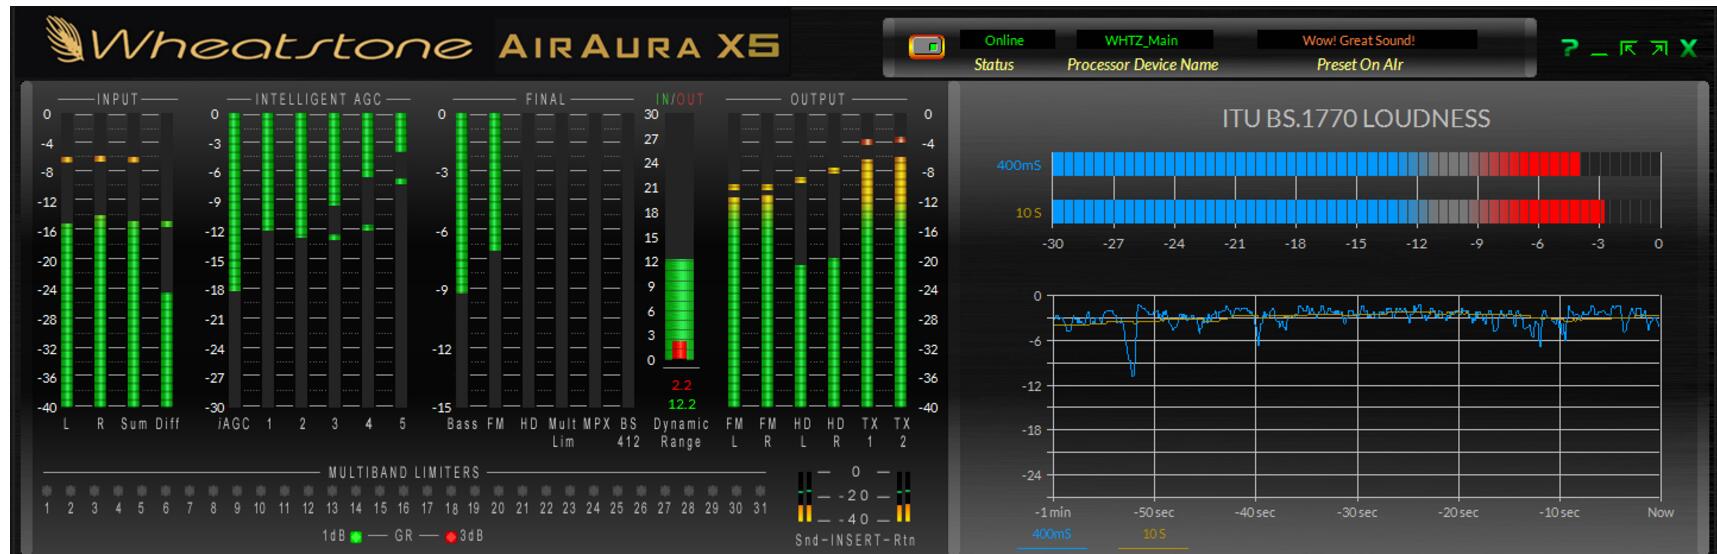The width and height of the screenshot is (1717, 554).
Task: Click the Status label
Action: (x=993, y=65)
